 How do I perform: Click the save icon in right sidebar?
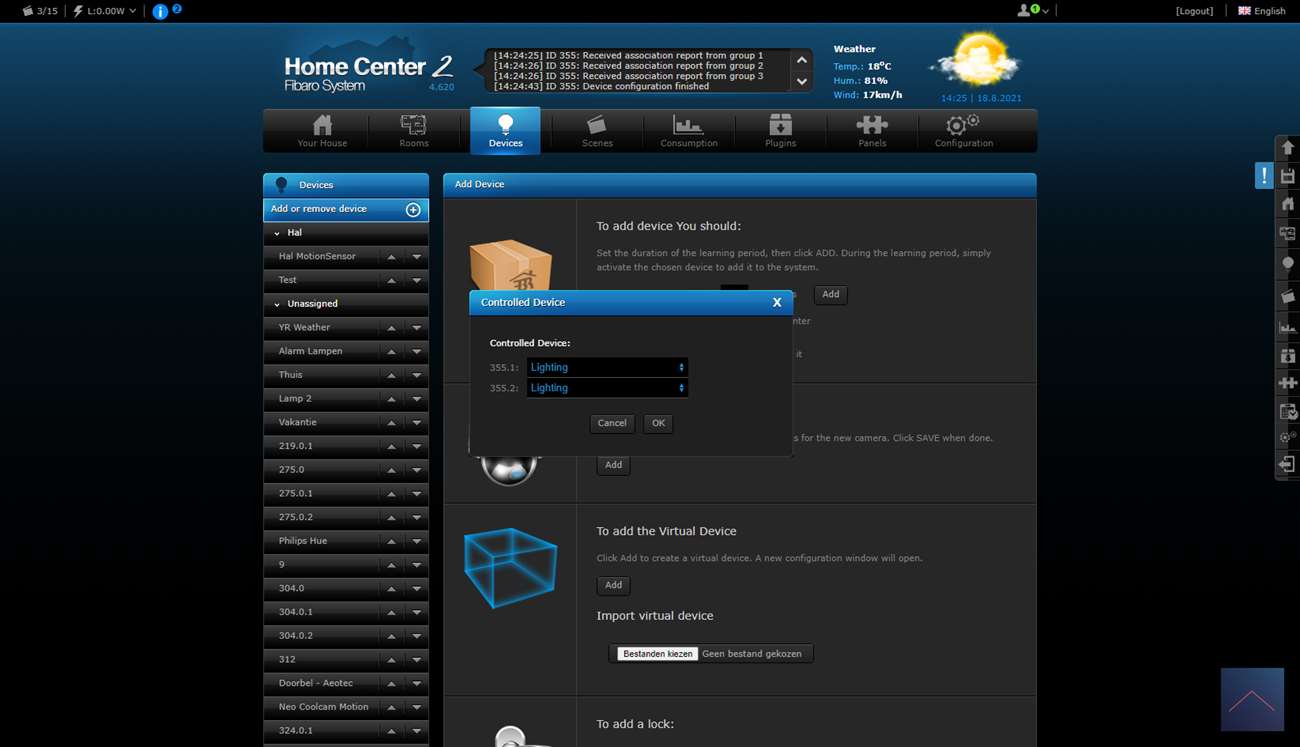(1287, 176)
